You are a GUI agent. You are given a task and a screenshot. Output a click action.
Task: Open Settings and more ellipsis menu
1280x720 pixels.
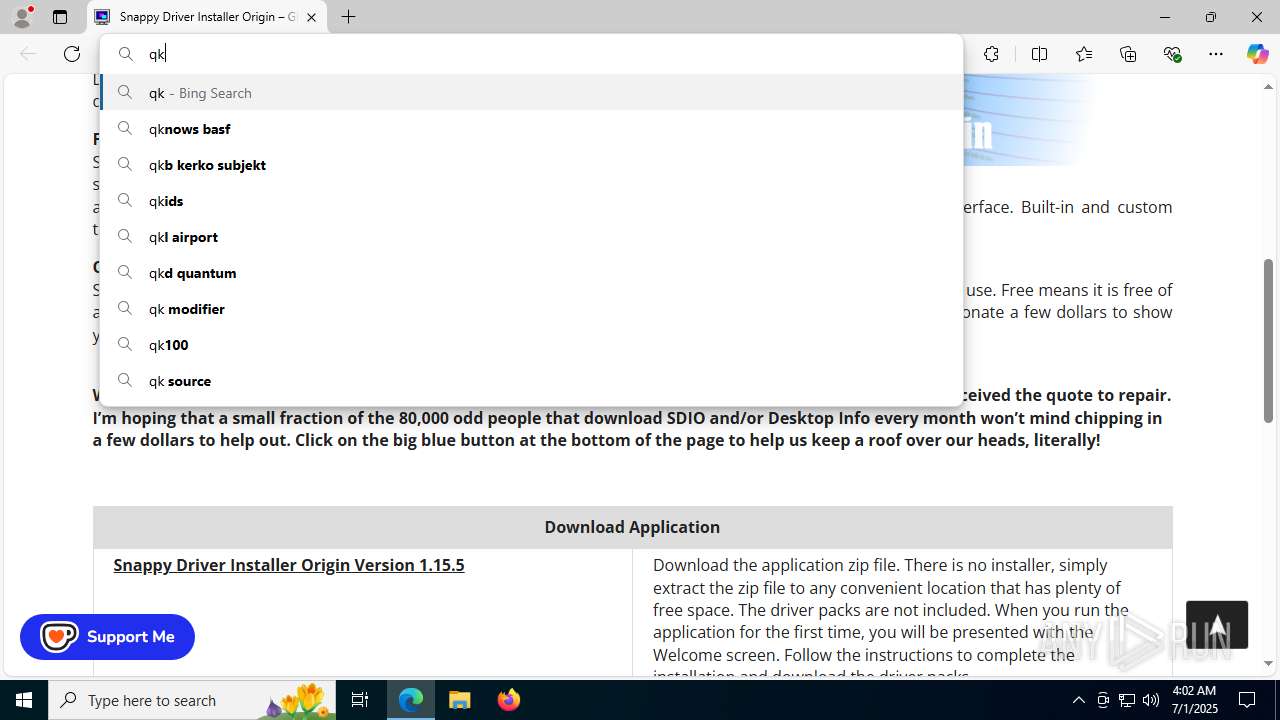pyautogui.click(x=1216, y=54)
